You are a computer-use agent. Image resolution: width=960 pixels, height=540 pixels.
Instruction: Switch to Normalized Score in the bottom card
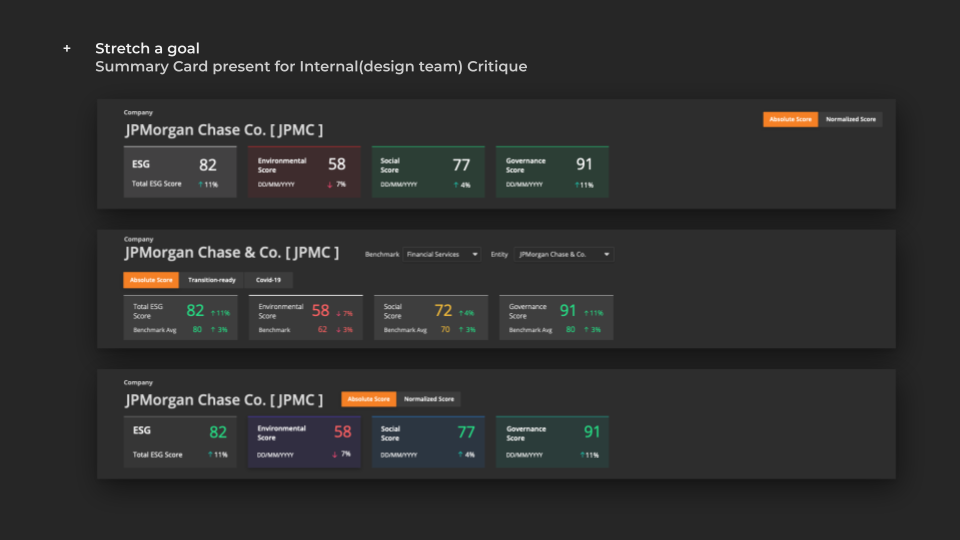(x=429, y=399)
